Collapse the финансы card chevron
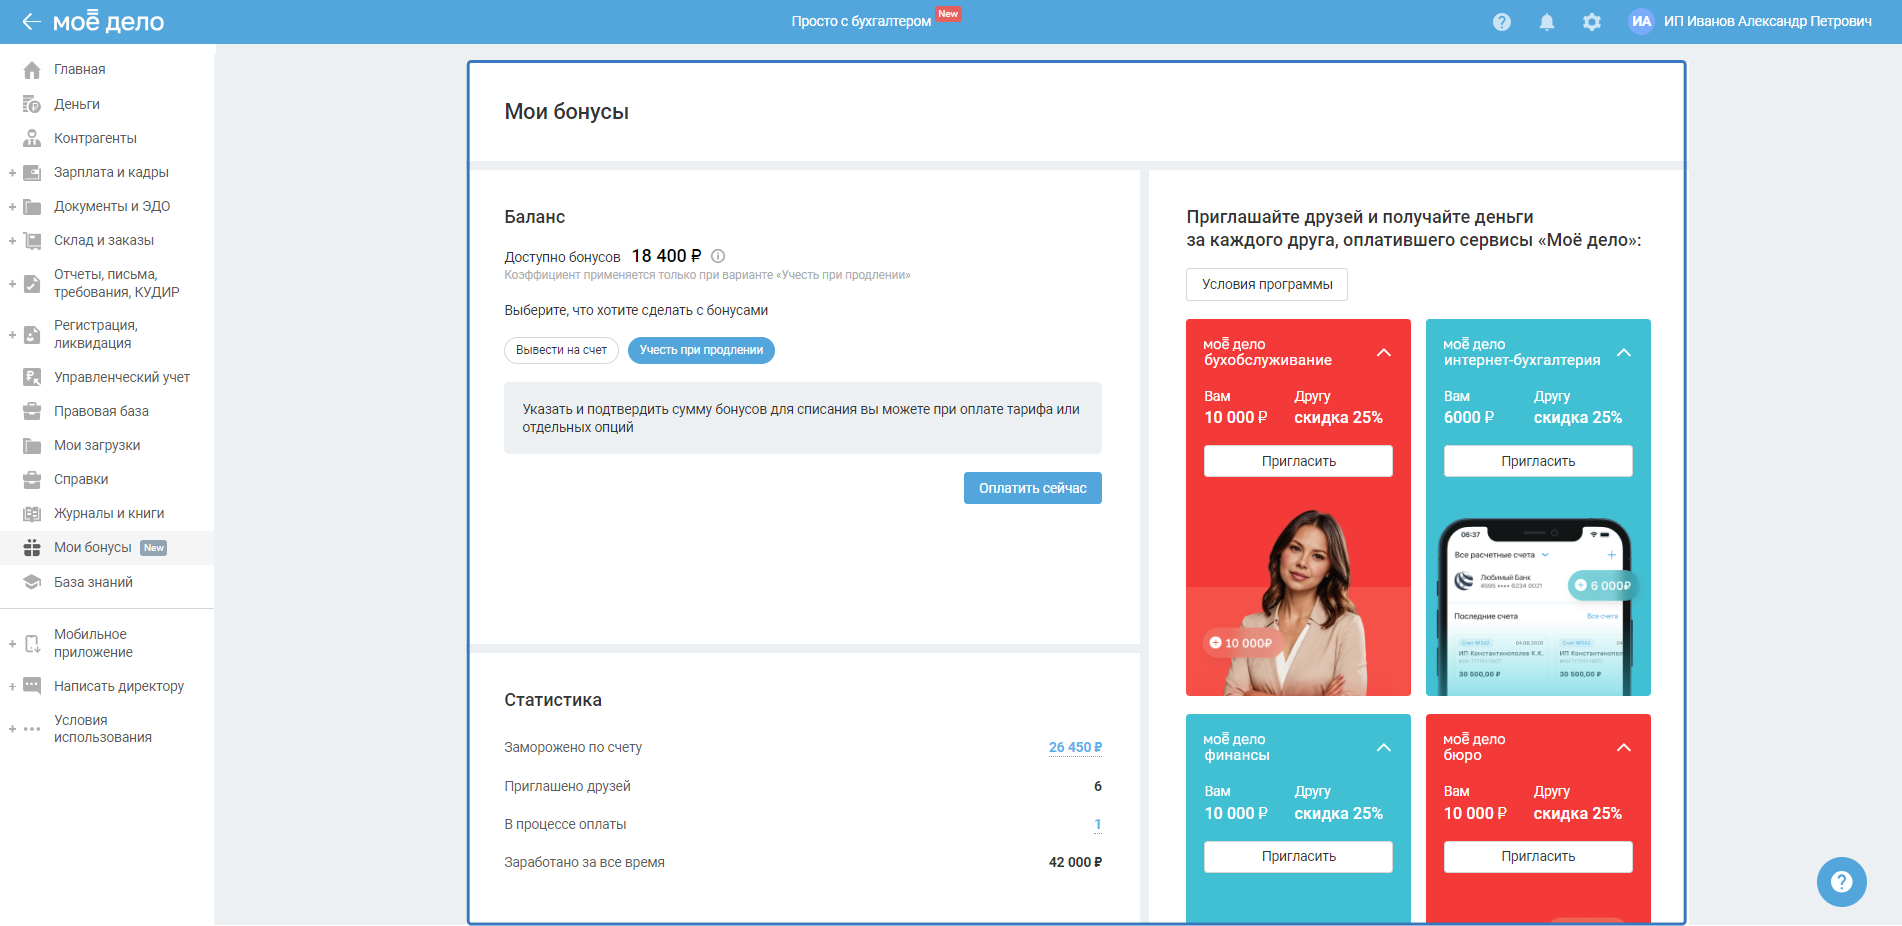1902x926 pixels. (1384, 747)
